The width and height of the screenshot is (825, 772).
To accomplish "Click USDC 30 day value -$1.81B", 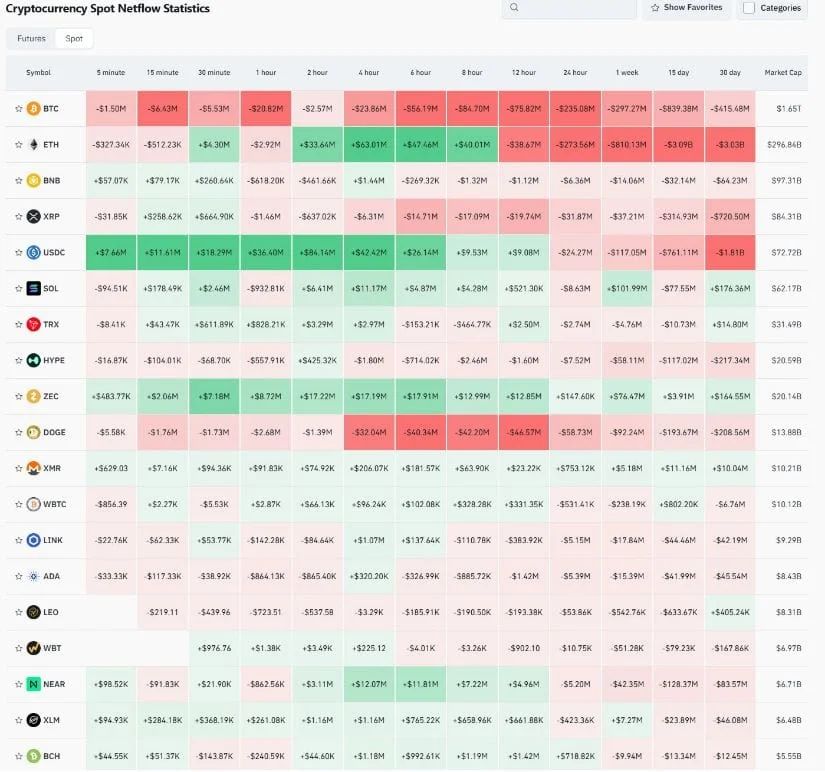I will click(730, 253).
